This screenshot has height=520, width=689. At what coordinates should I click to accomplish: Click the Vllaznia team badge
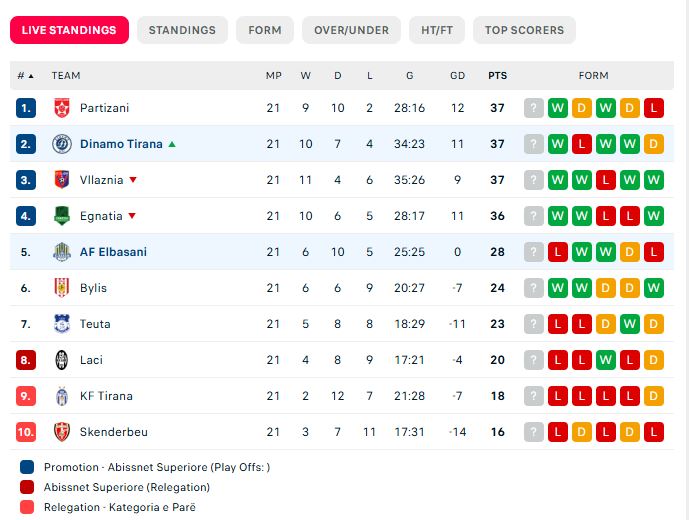[x=62, y=180]
